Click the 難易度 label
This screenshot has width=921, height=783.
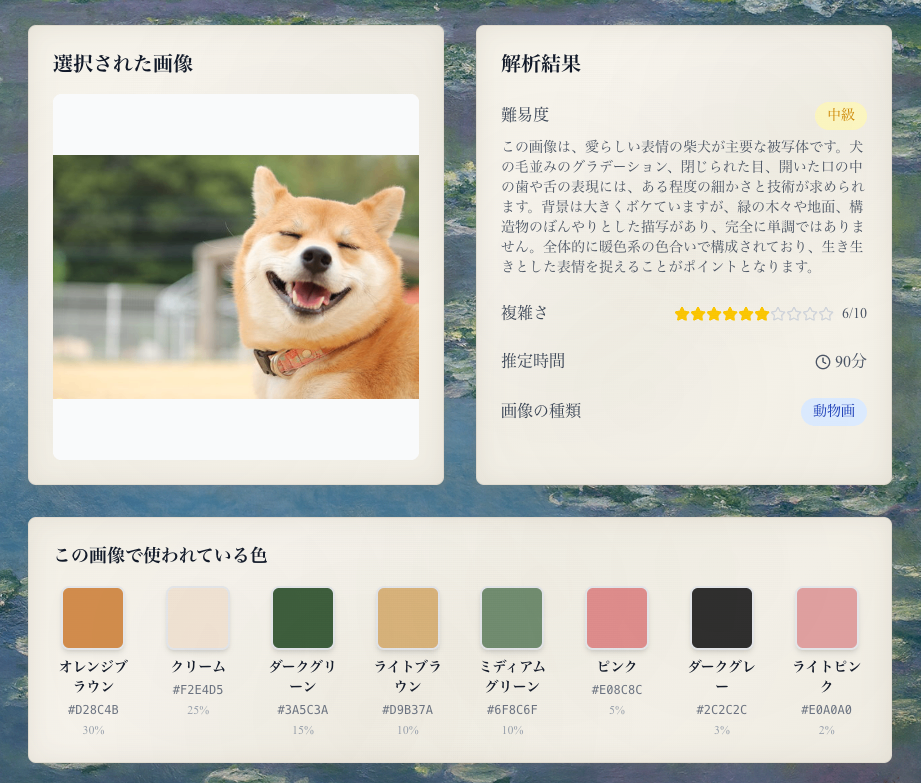coord(525,115)
